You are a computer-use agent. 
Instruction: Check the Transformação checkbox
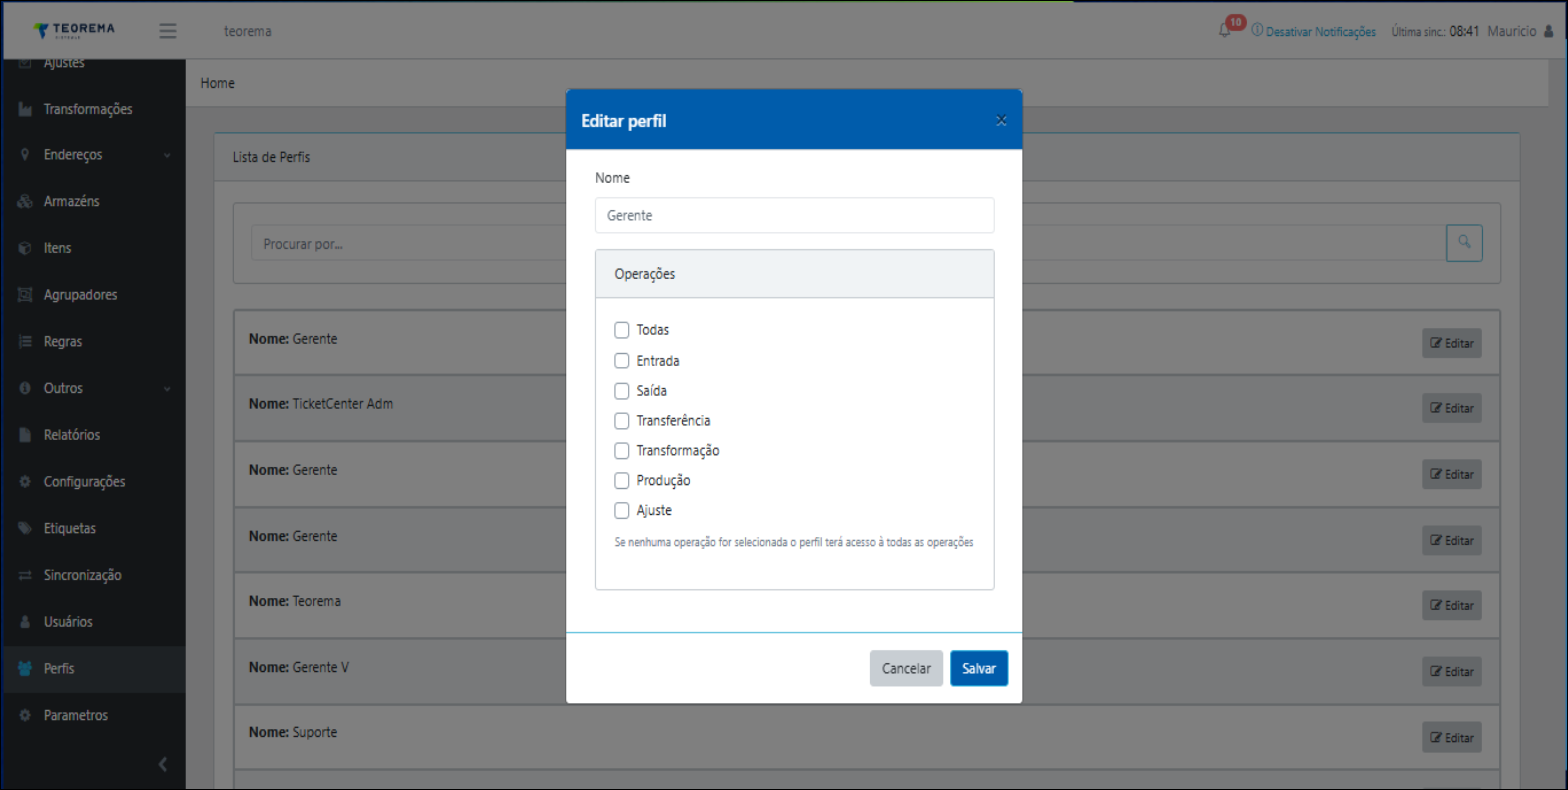(x=622, y=451)
